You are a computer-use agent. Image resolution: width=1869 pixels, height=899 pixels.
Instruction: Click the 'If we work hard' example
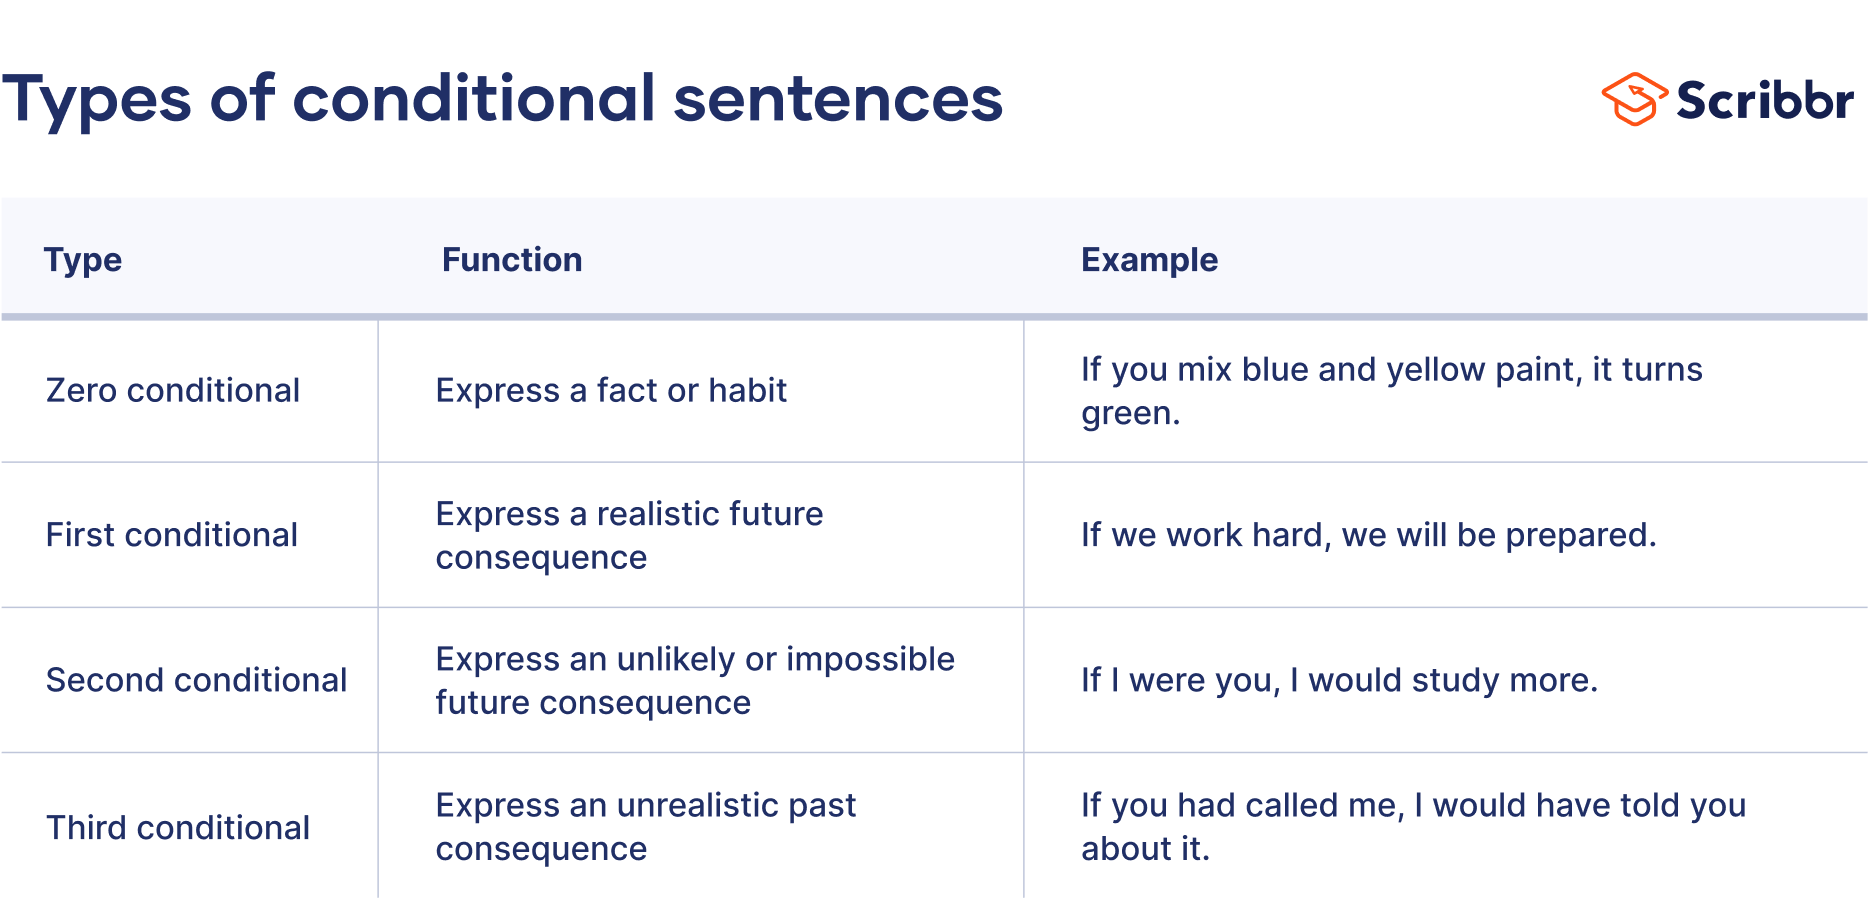[1368, 535]
